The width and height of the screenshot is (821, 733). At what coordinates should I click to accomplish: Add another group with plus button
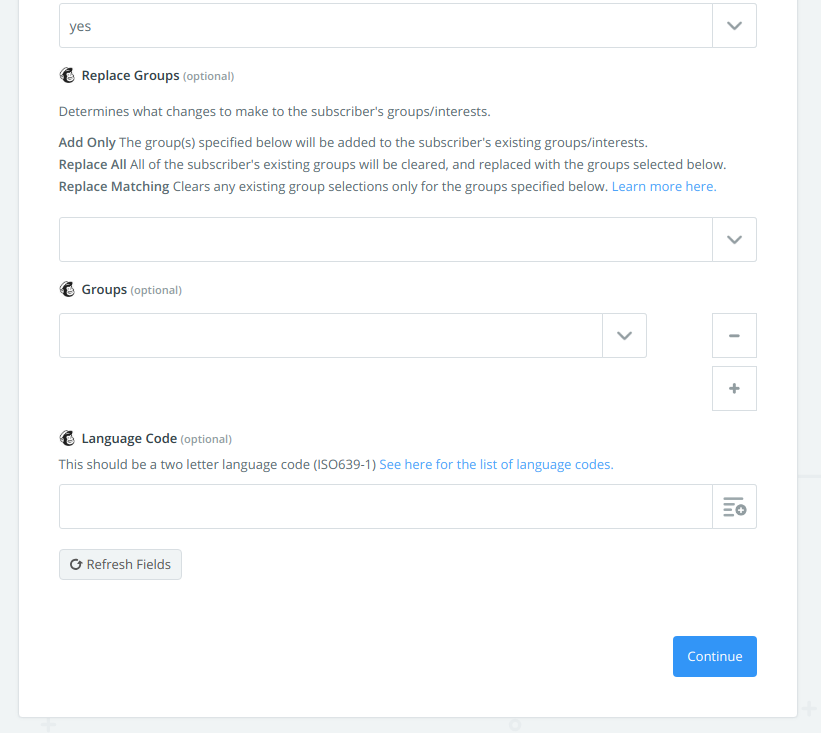(734, 388)
